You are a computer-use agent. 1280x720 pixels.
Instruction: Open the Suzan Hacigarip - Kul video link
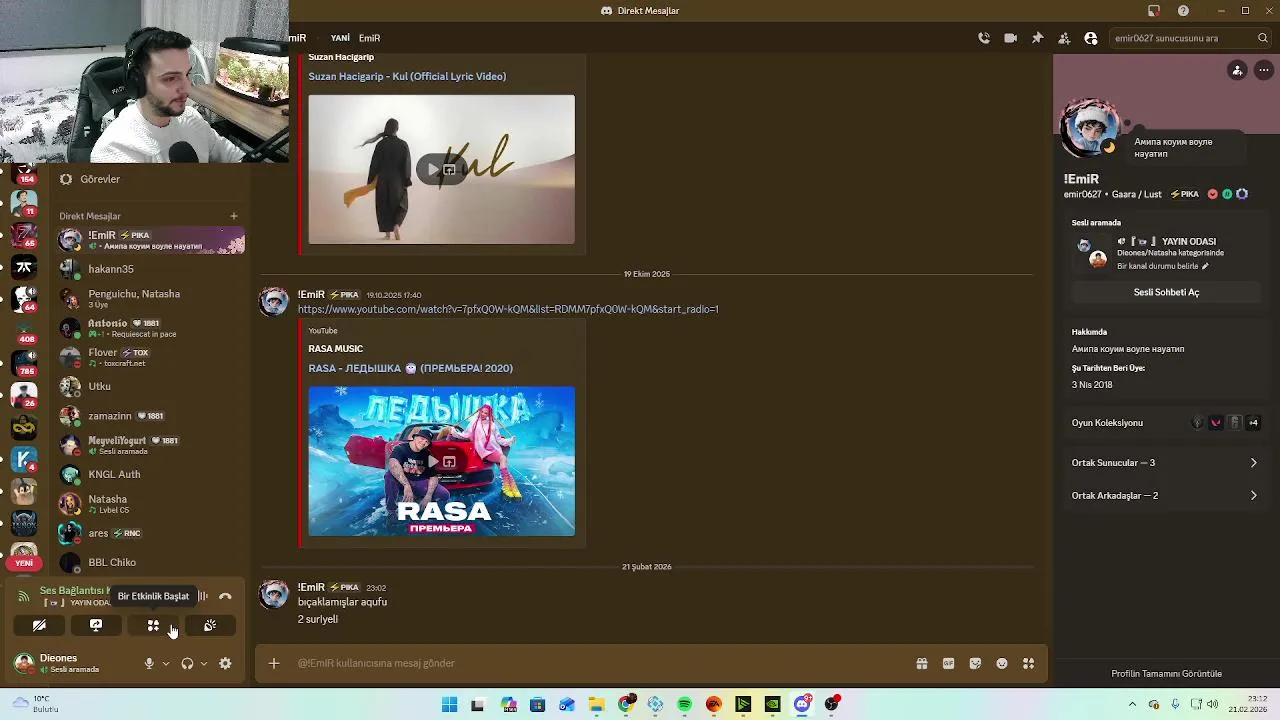407,76
